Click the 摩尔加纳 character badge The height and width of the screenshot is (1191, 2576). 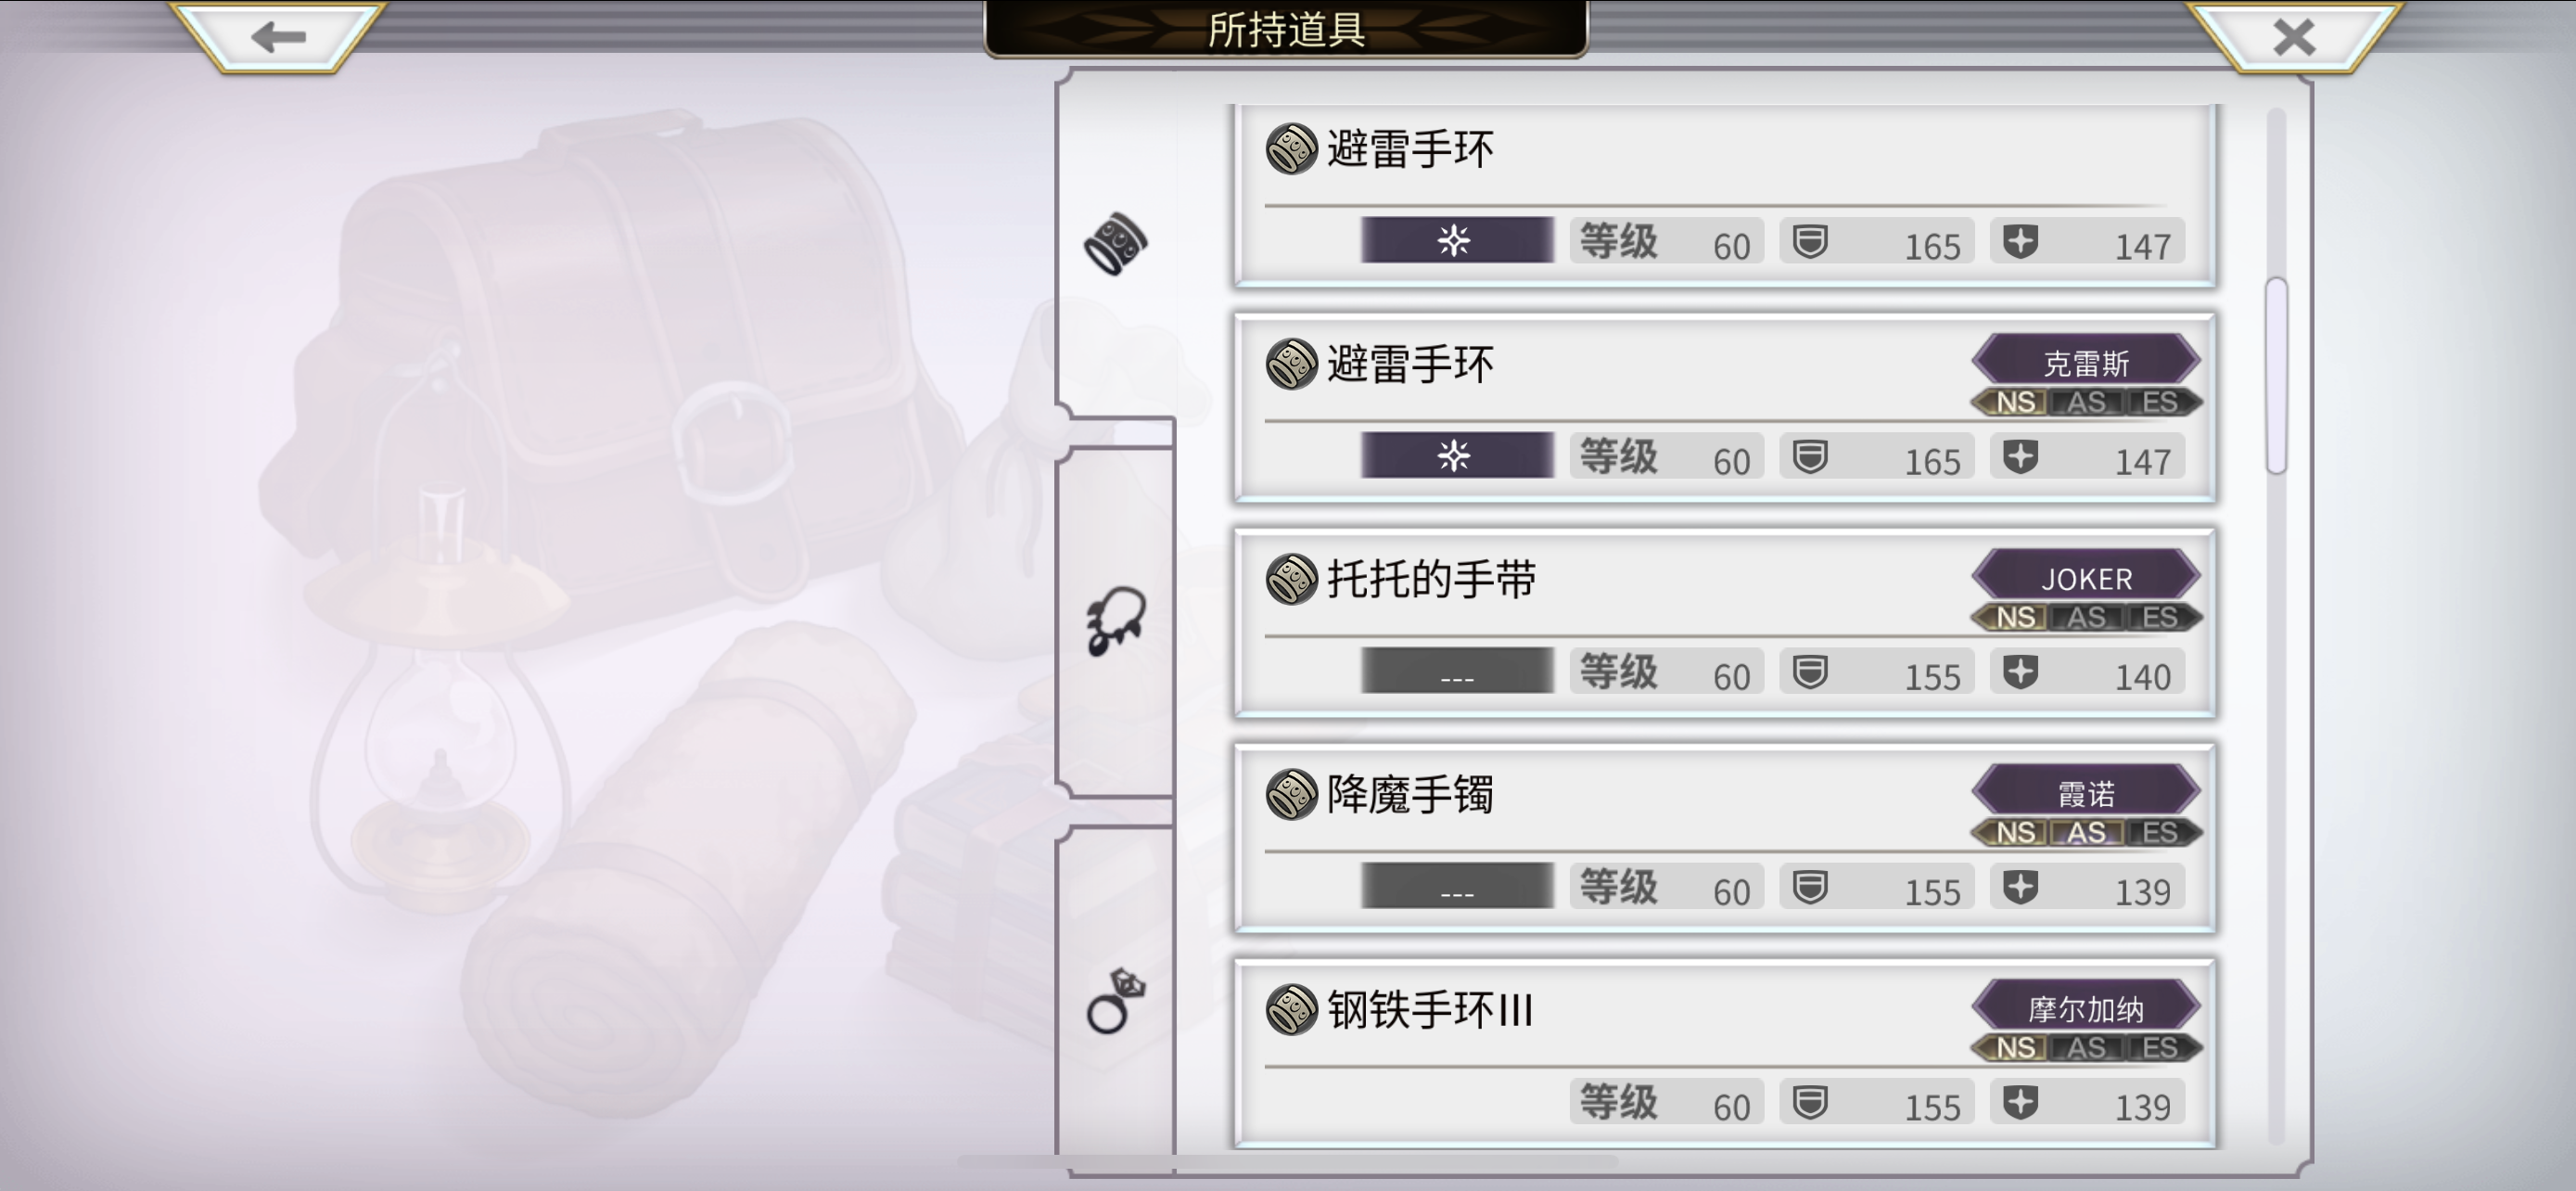(x=2086, y=1007)
